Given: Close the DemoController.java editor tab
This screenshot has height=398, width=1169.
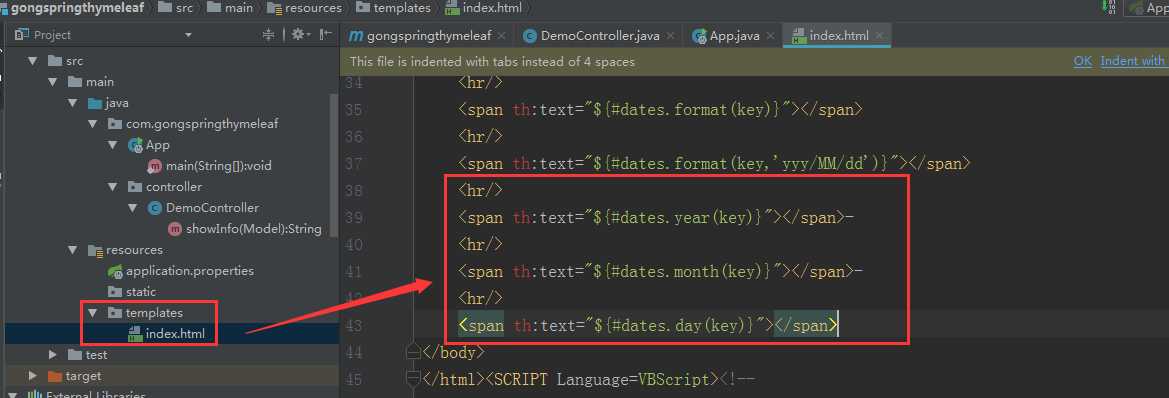Looking at the screenshot, I should point(669,35).
